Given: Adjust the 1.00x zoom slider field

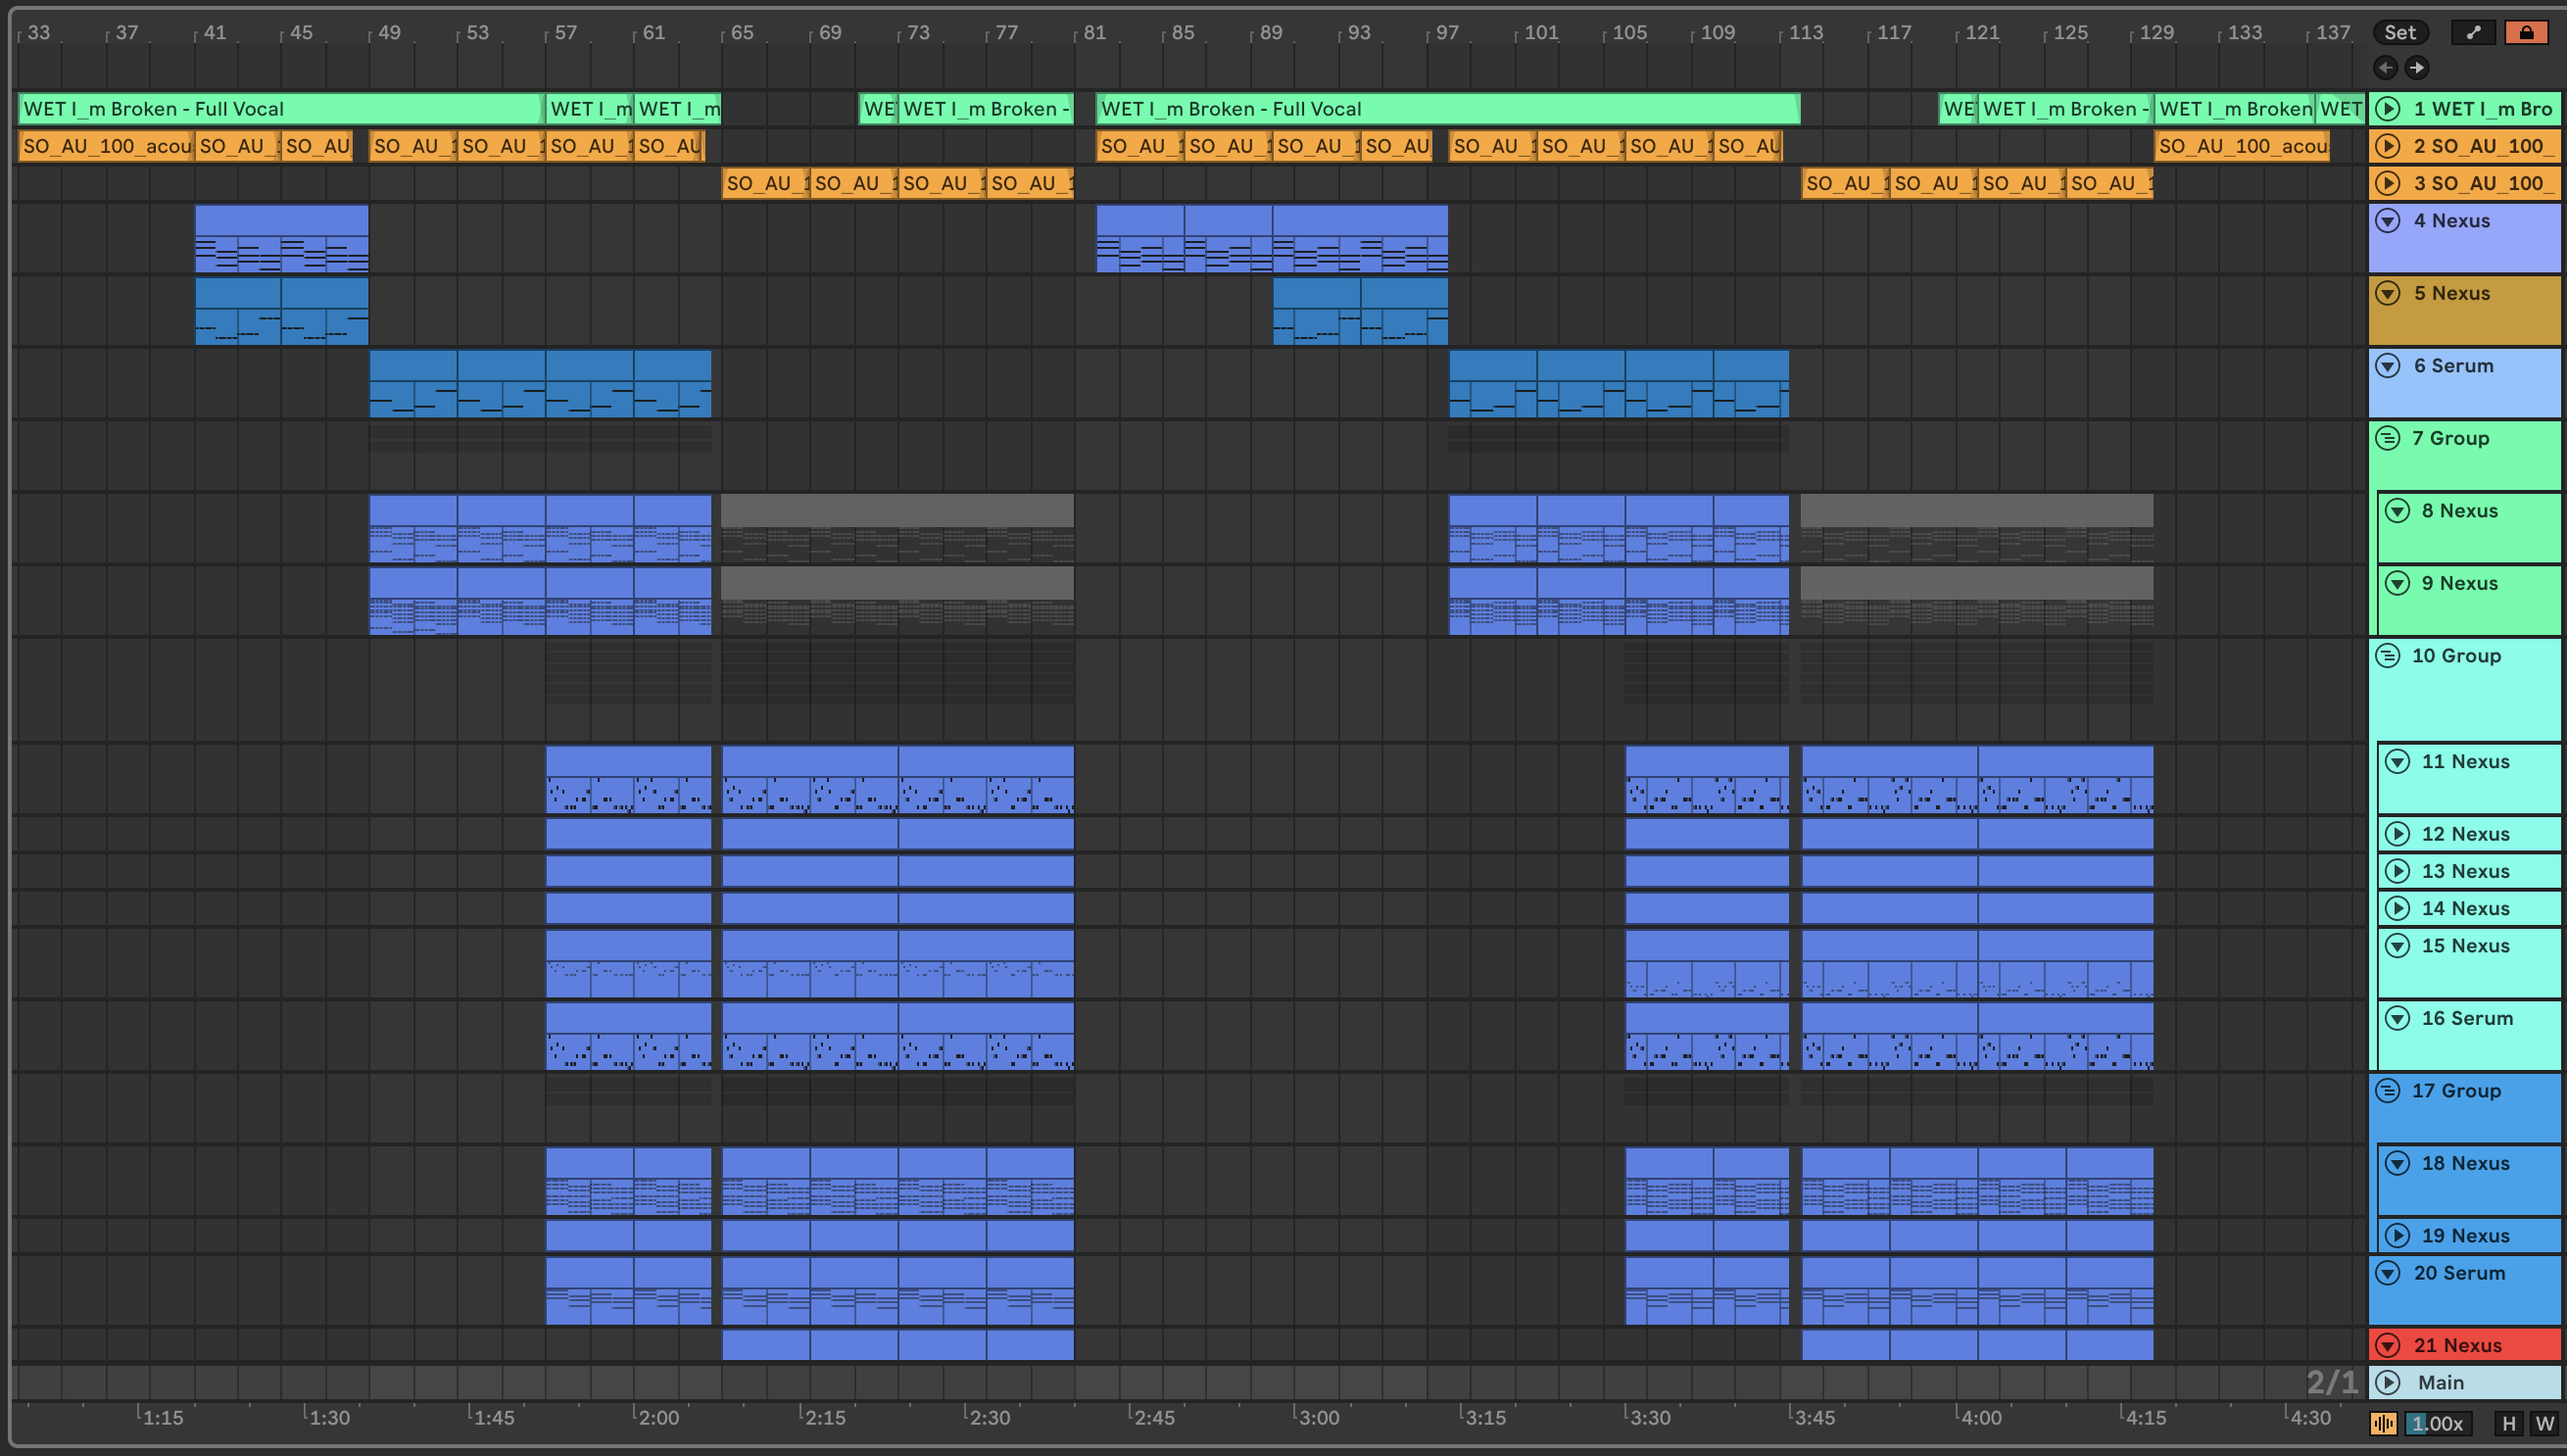Looking at the screenshot, I should 2437,1423.
